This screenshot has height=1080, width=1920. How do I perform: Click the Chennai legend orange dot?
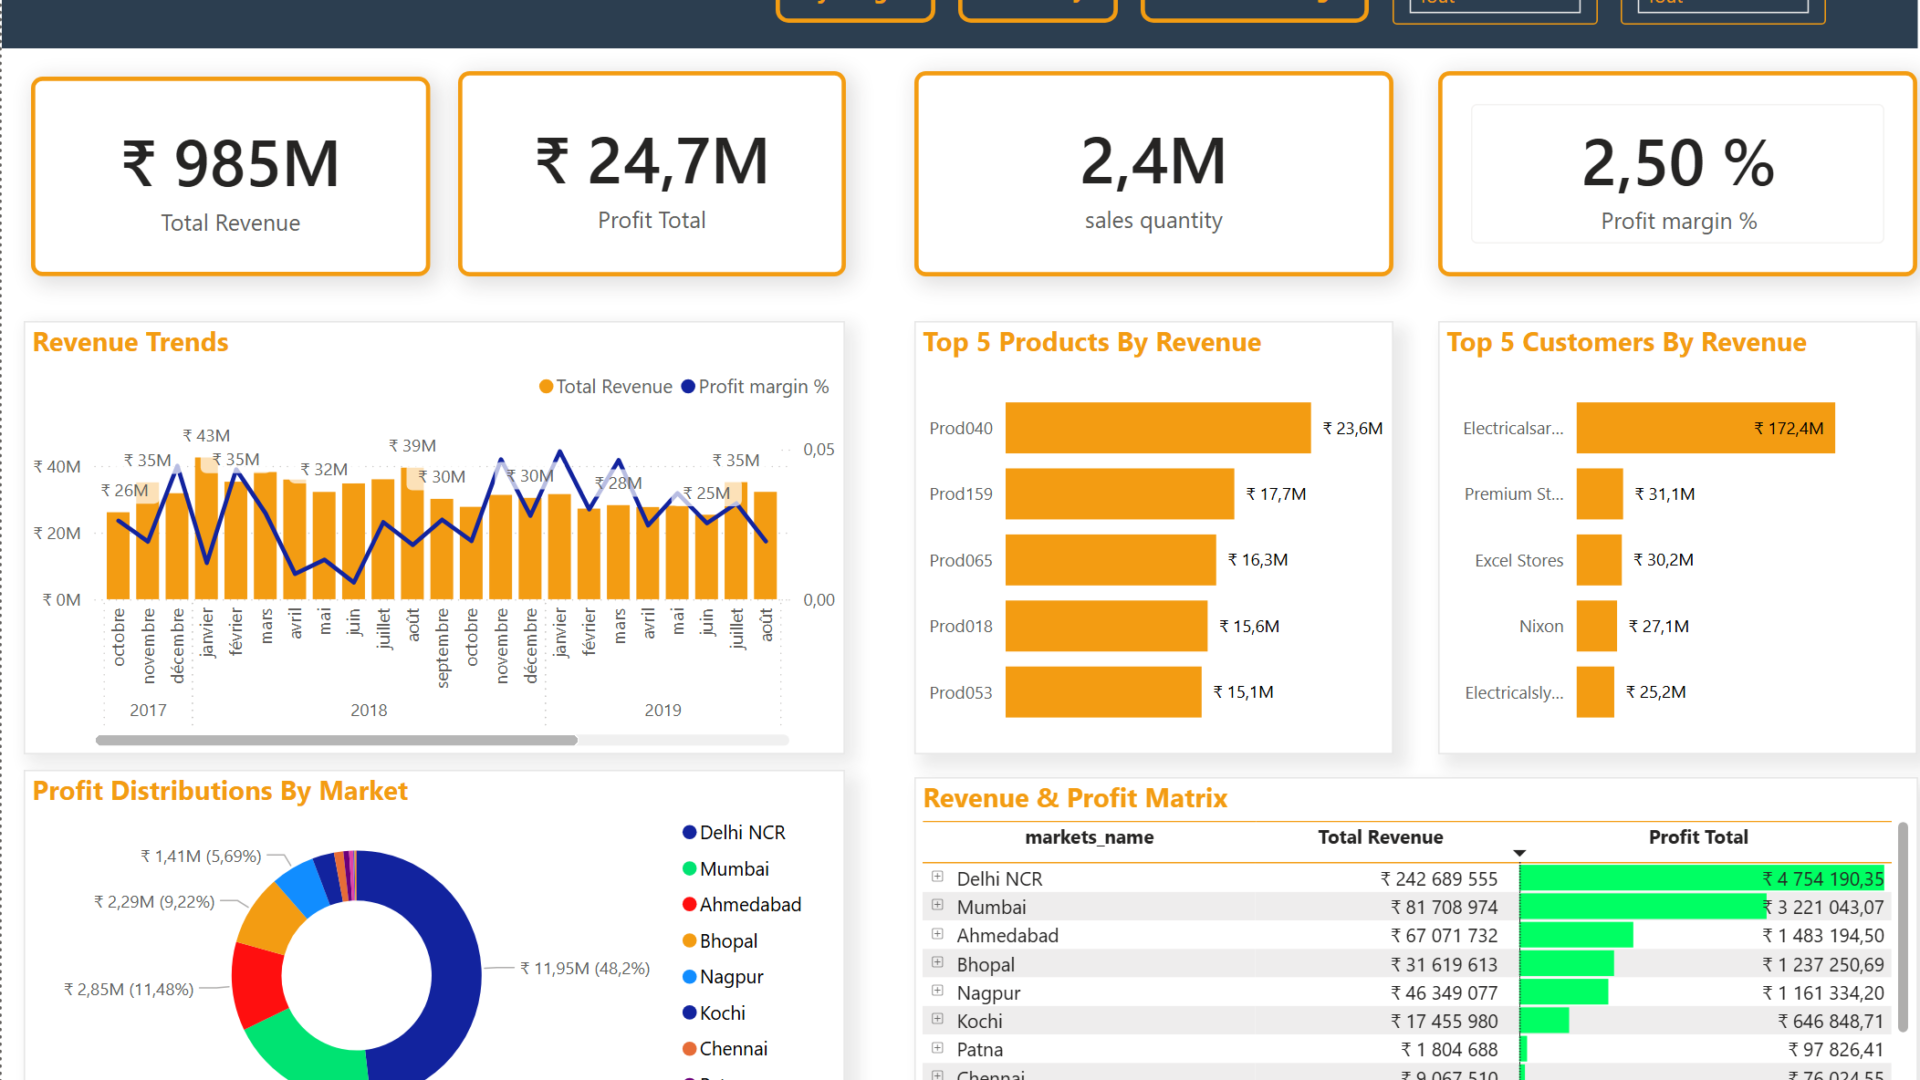tap(689, 1049)
